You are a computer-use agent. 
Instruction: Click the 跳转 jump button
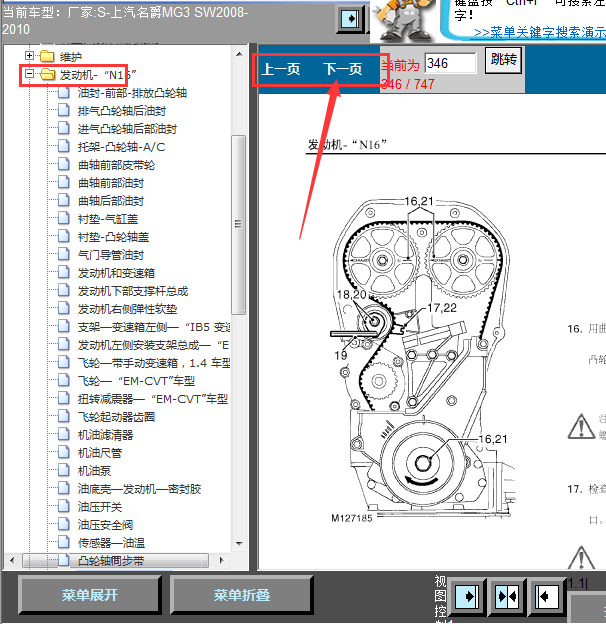[x=503, y=60]
